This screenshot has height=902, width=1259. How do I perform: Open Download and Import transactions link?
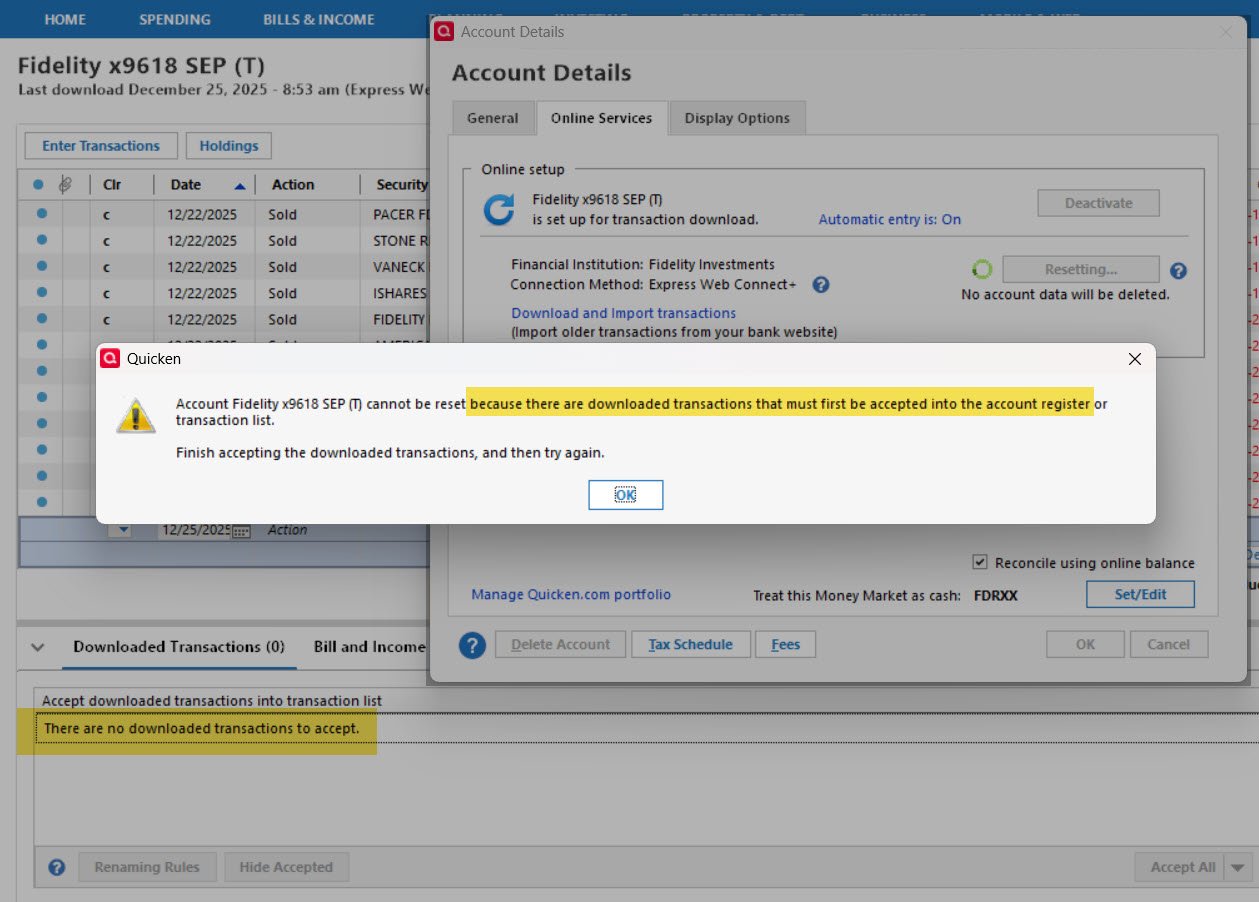(x=623, y=313)
